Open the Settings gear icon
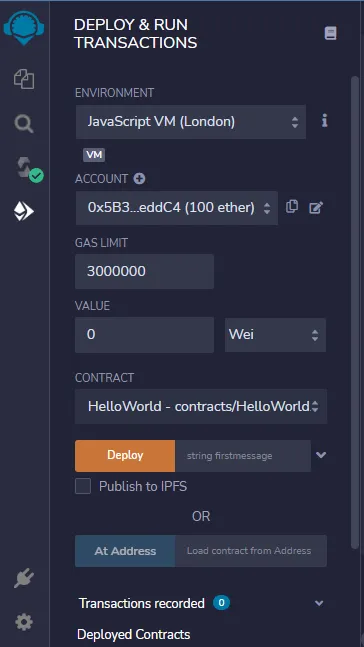The height and width of the screenshot is (647, 364). pos(24,621)
